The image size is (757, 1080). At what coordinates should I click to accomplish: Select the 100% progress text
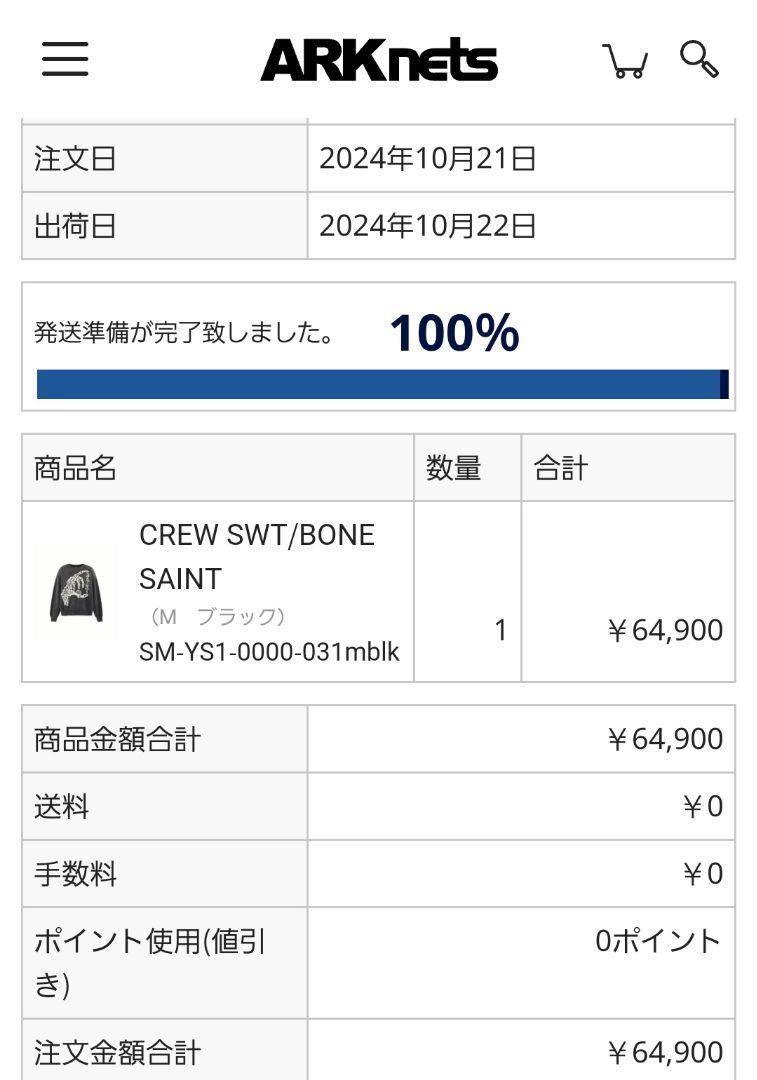(x=455, y=333)
